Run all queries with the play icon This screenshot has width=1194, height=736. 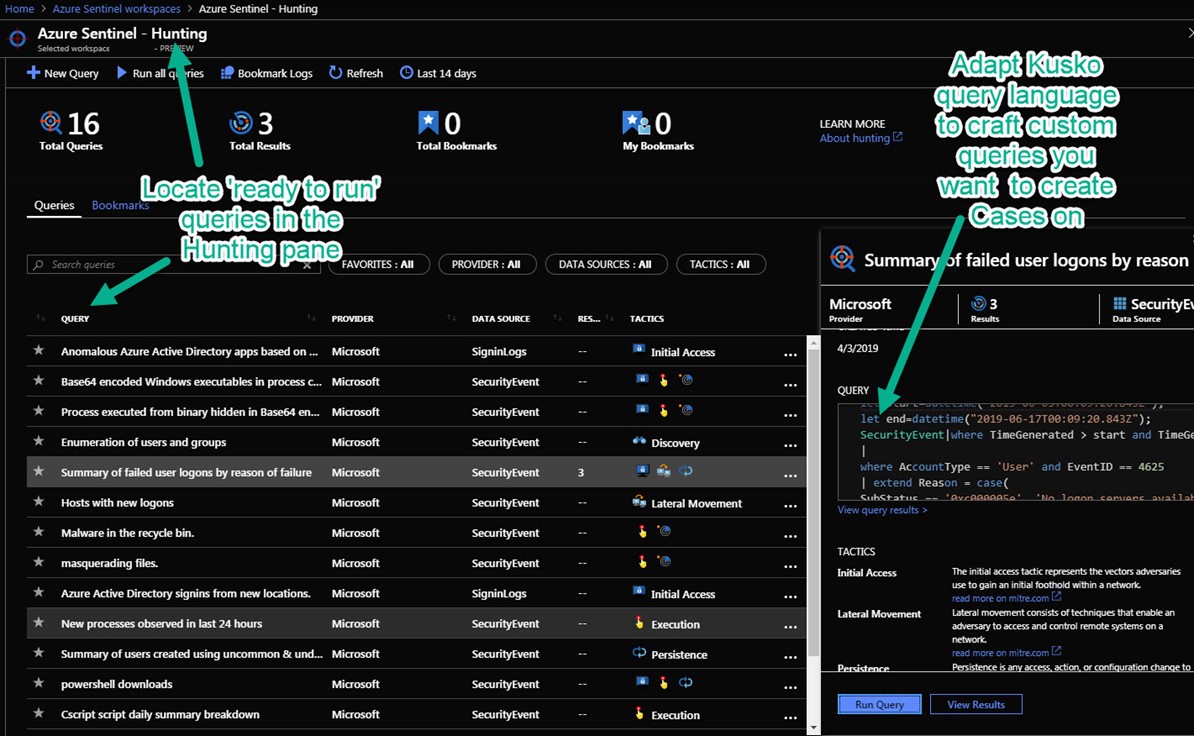coord(122,73)
